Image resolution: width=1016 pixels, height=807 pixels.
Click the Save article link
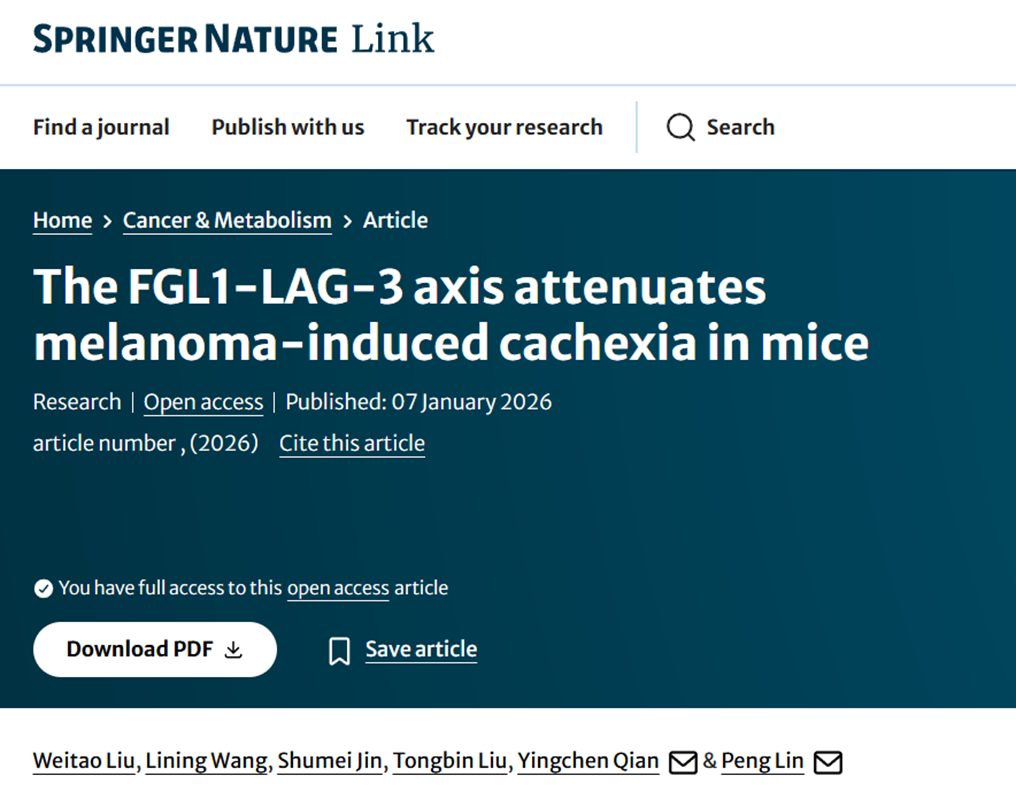[x=421, y=649]
